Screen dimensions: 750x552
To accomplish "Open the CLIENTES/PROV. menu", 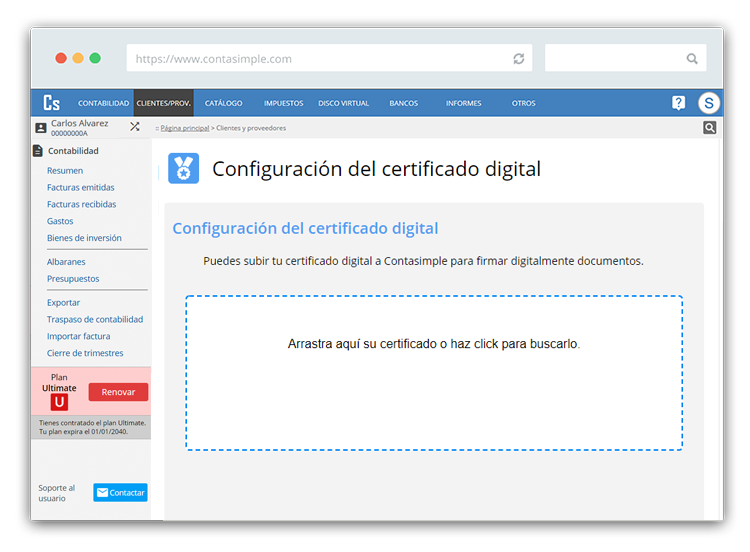I will [163, 103].
